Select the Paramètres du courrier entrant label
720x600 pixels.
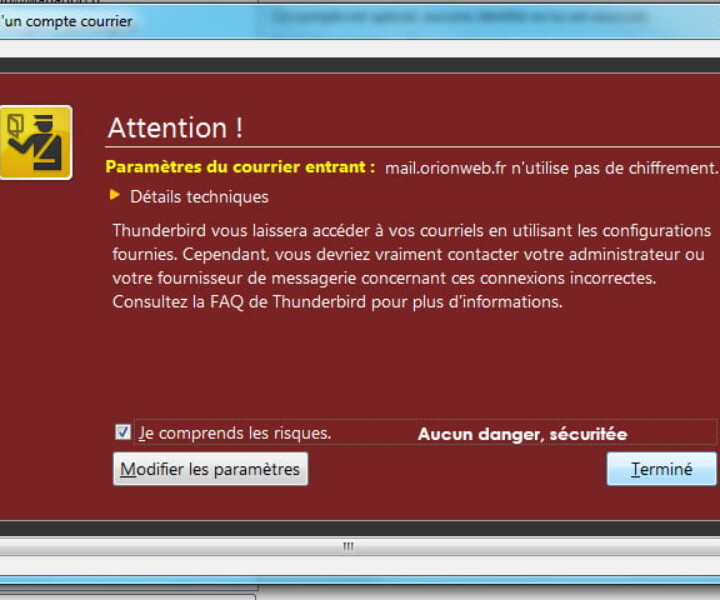(240, 167)
